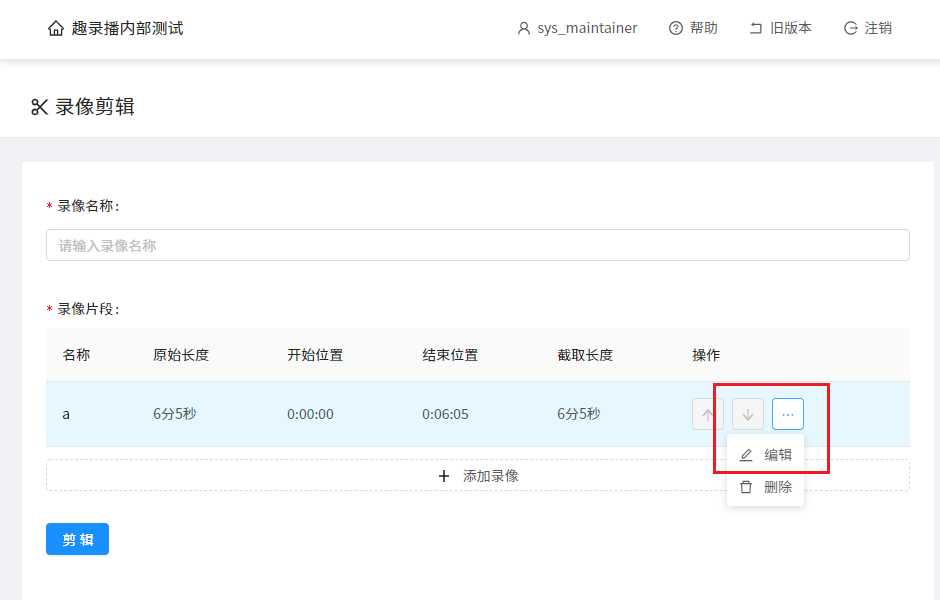Screen dimensions: 940x600
Task: Move segment a down with arrow button
Action: pos(748,414)
